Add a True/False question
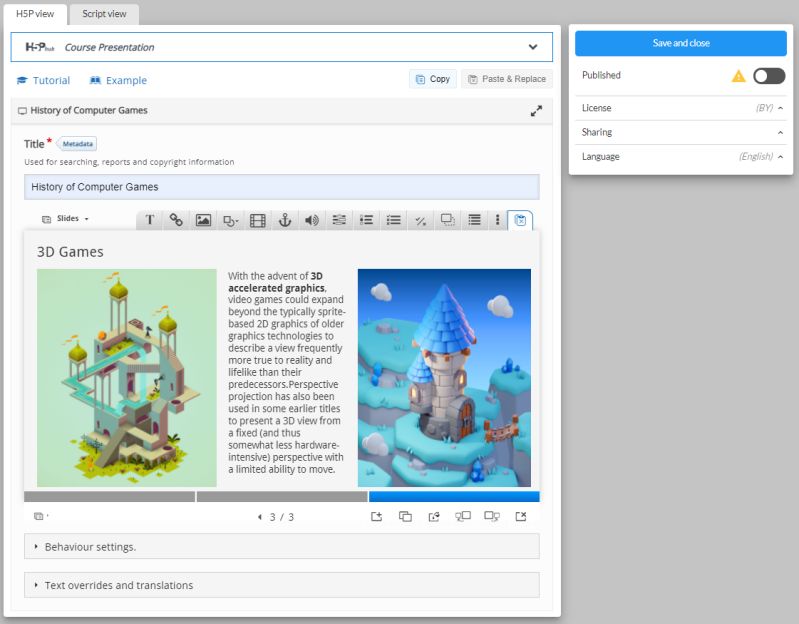The height and width of the screenshot is (624, 799). click(420, 220)
